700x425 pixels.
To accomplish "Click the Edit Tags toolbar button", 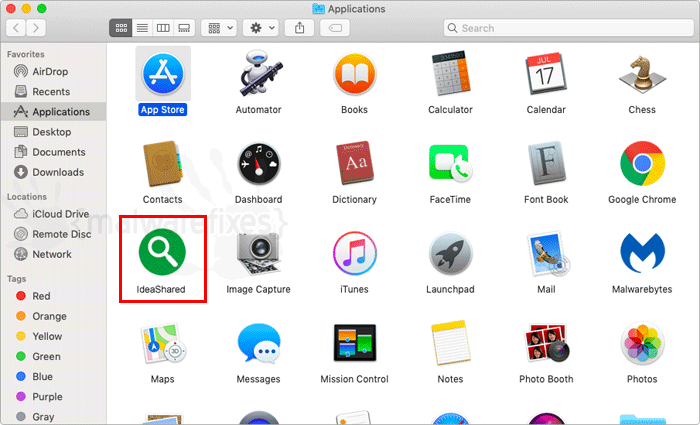I will [335, 28].
